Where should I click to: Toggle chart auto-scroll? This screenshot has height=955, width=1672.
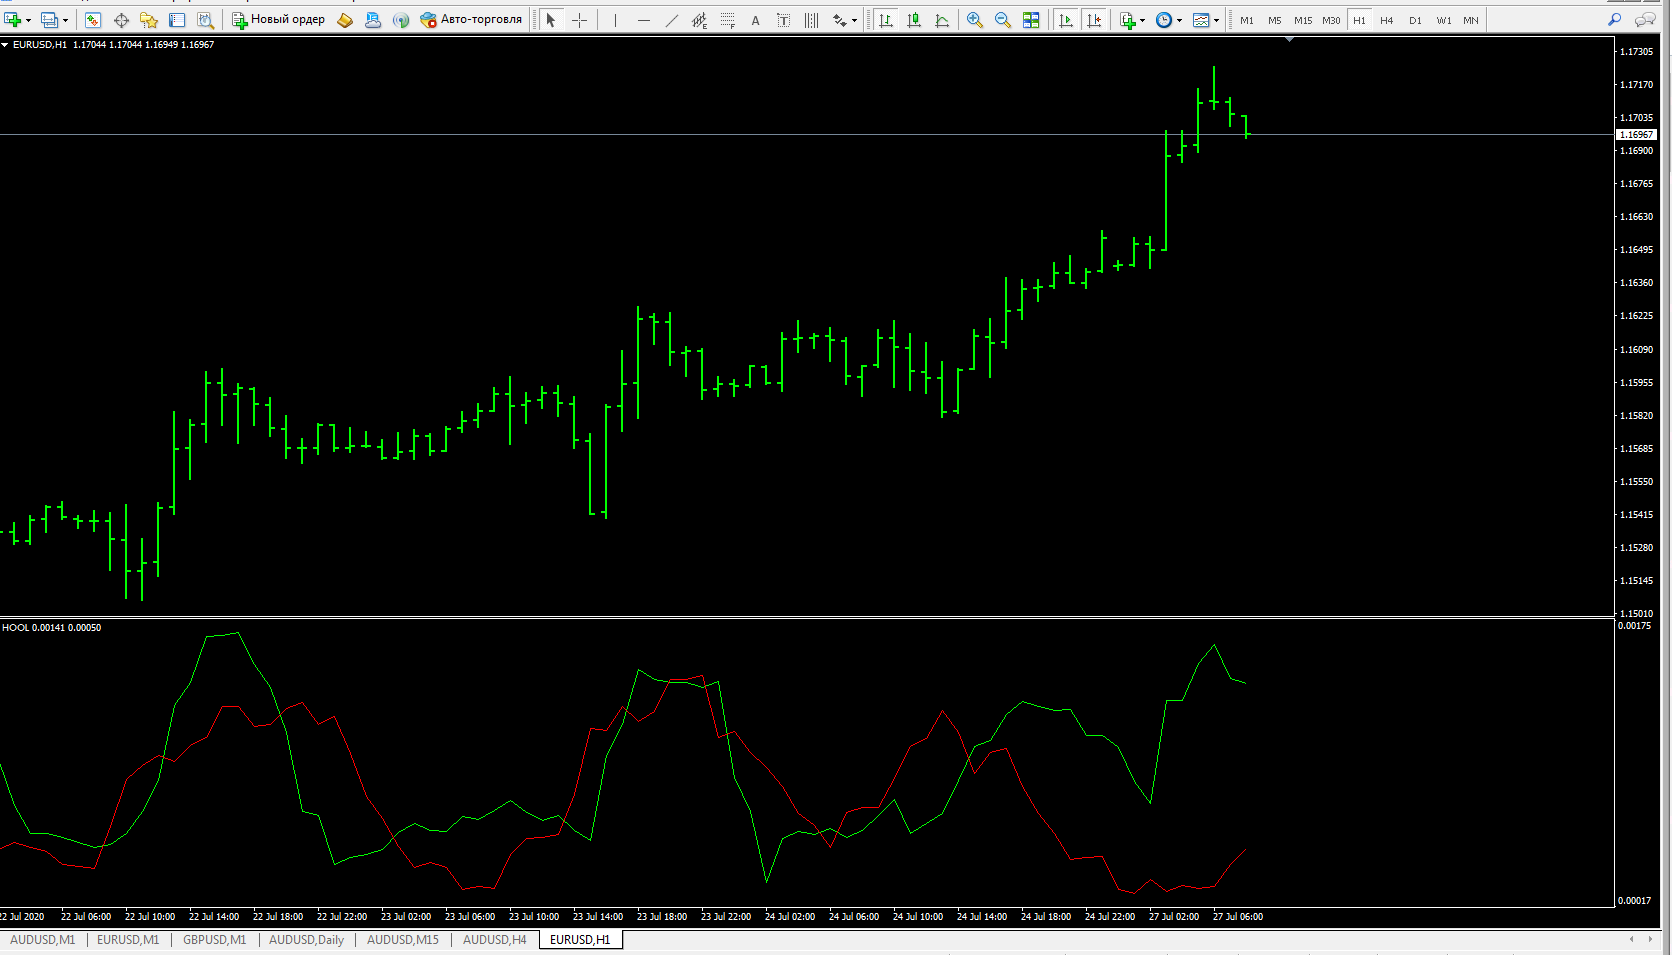[1066, 20]
